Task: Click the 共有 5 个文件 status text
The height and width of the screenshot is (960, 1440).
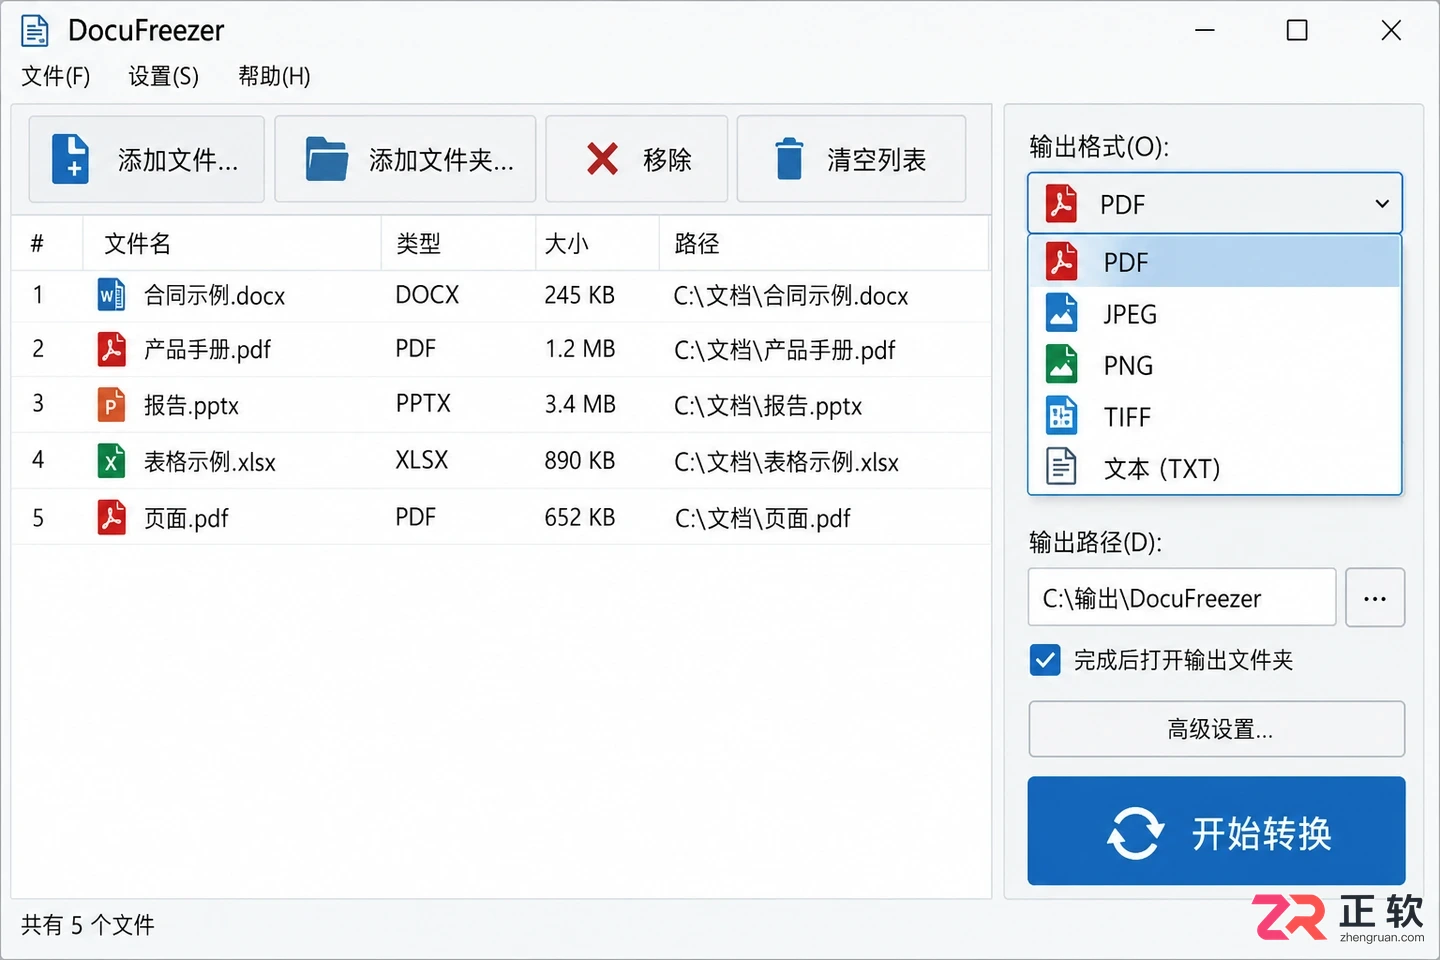Action: [88, 925]
